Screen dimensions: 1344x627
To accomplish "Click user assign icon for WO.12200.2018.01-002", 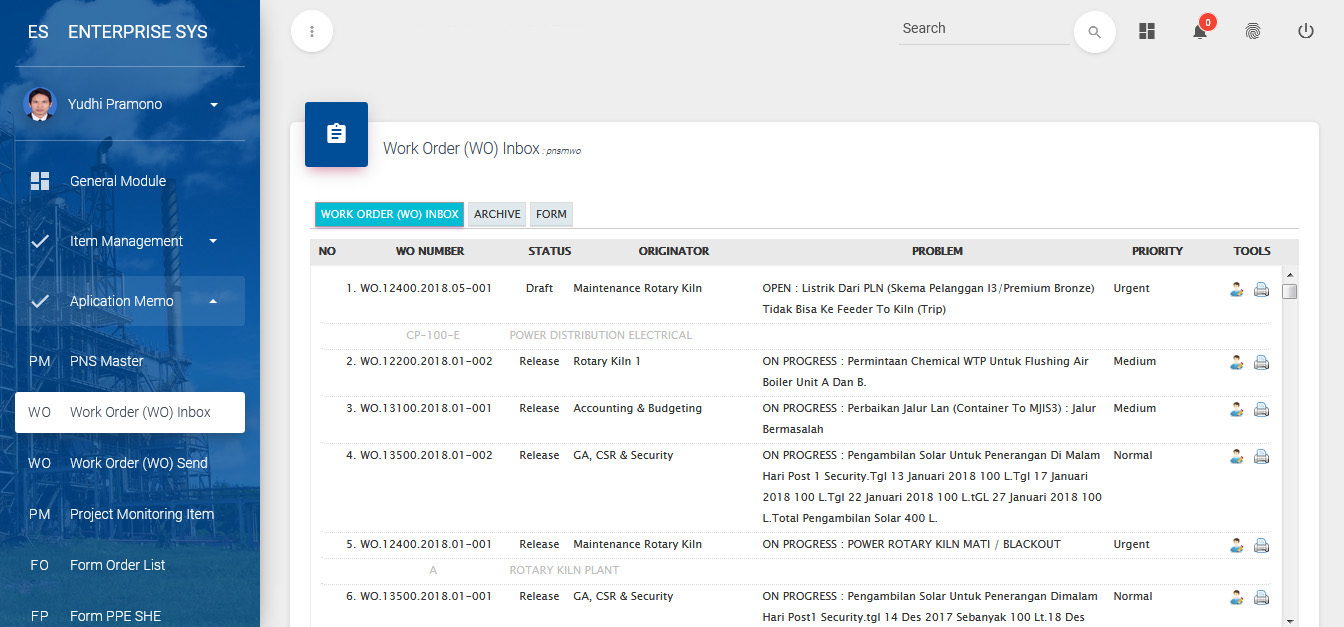I will point(1237,363).
